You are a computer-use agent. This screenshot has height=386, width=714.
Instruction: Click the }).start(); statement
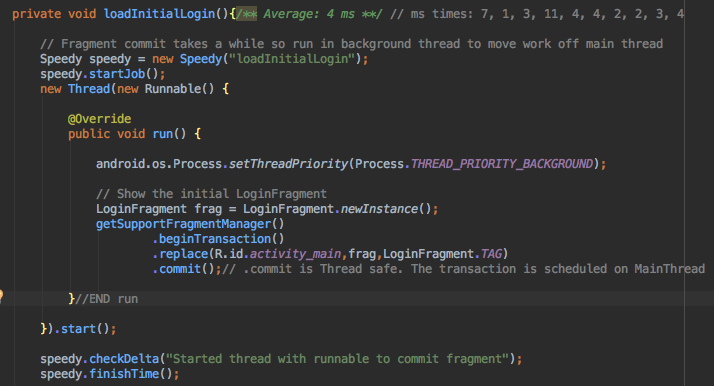tap(78, 329)
